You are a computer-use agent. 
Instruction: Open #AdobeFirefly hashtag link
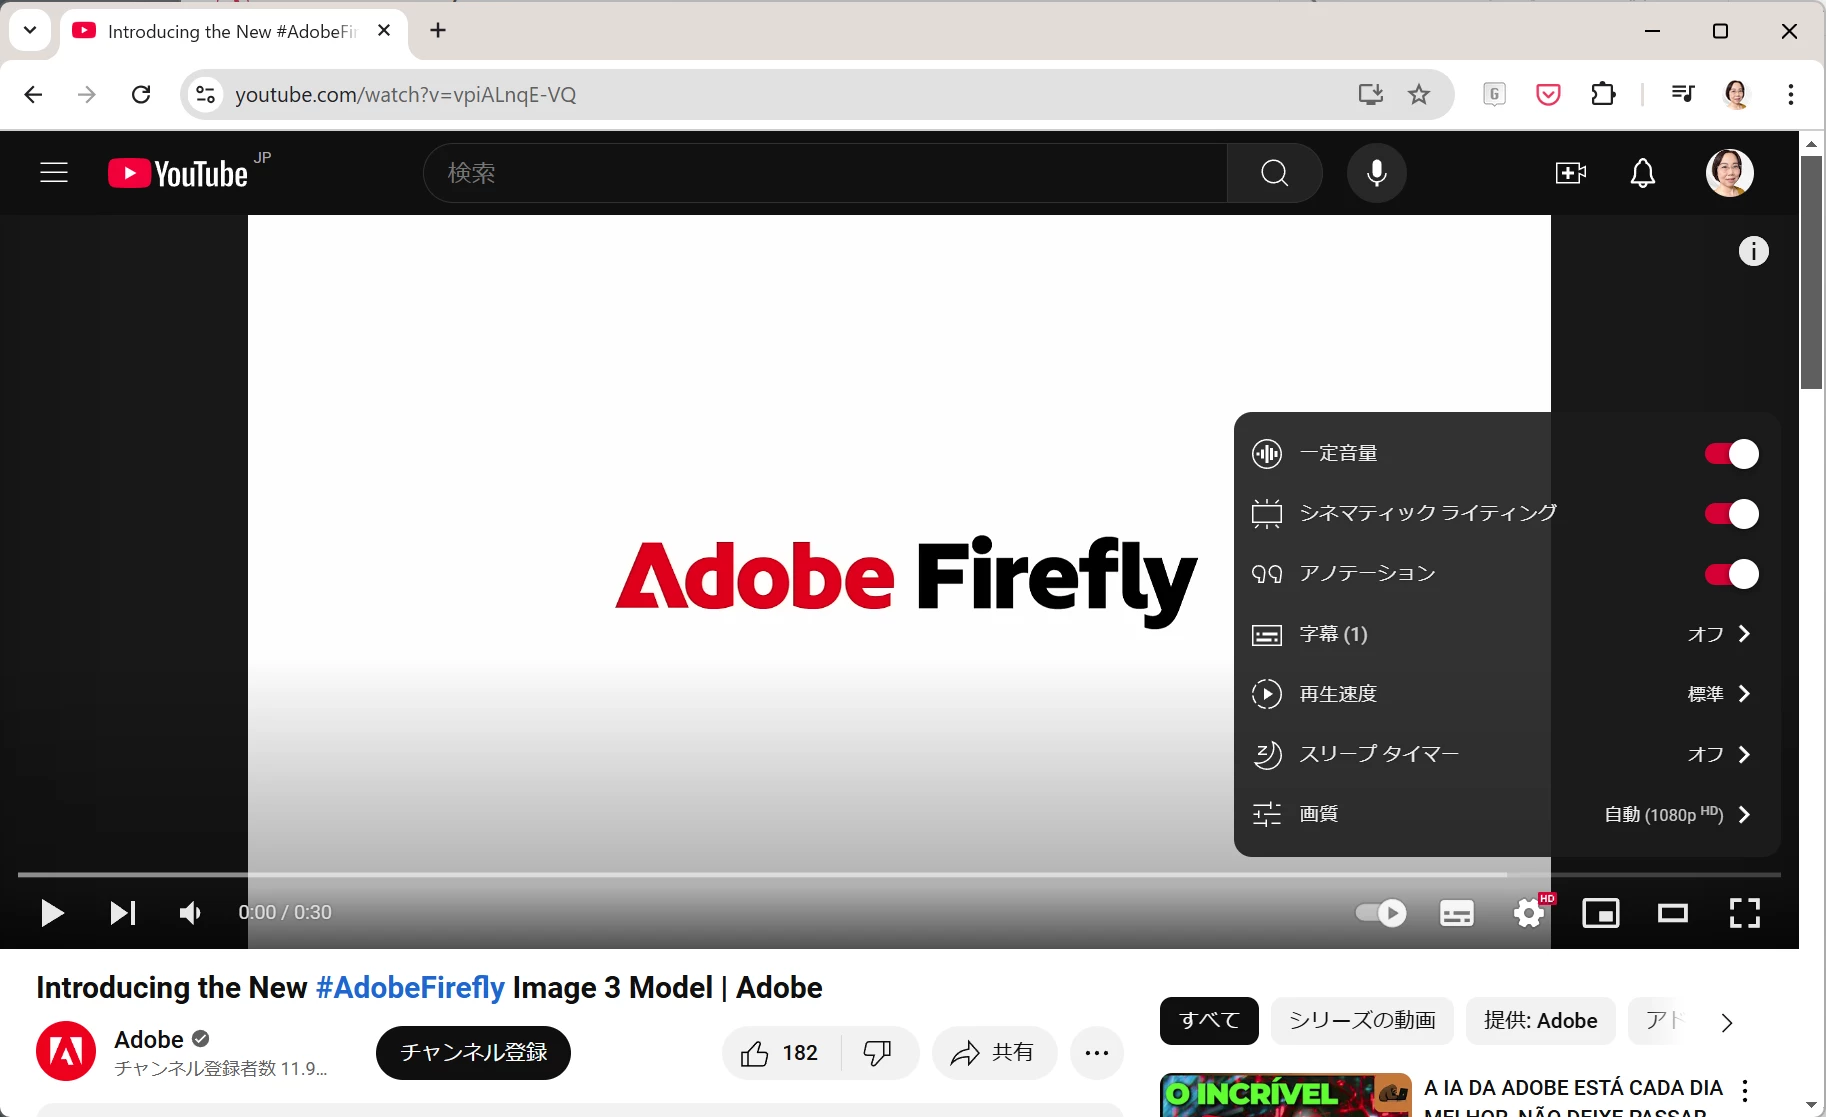point(410,988)
